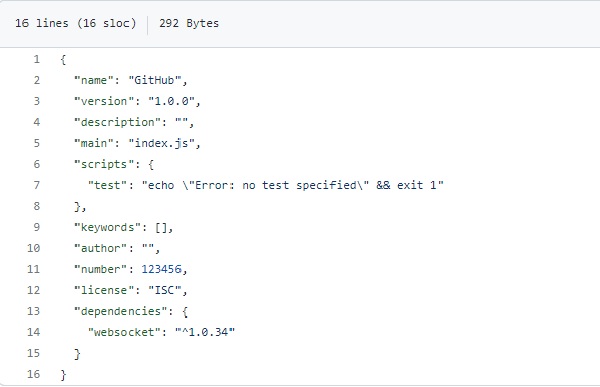This screenshot has height=387, width=600.
Task: Click the echo test command string
Action: click(292, 186)
